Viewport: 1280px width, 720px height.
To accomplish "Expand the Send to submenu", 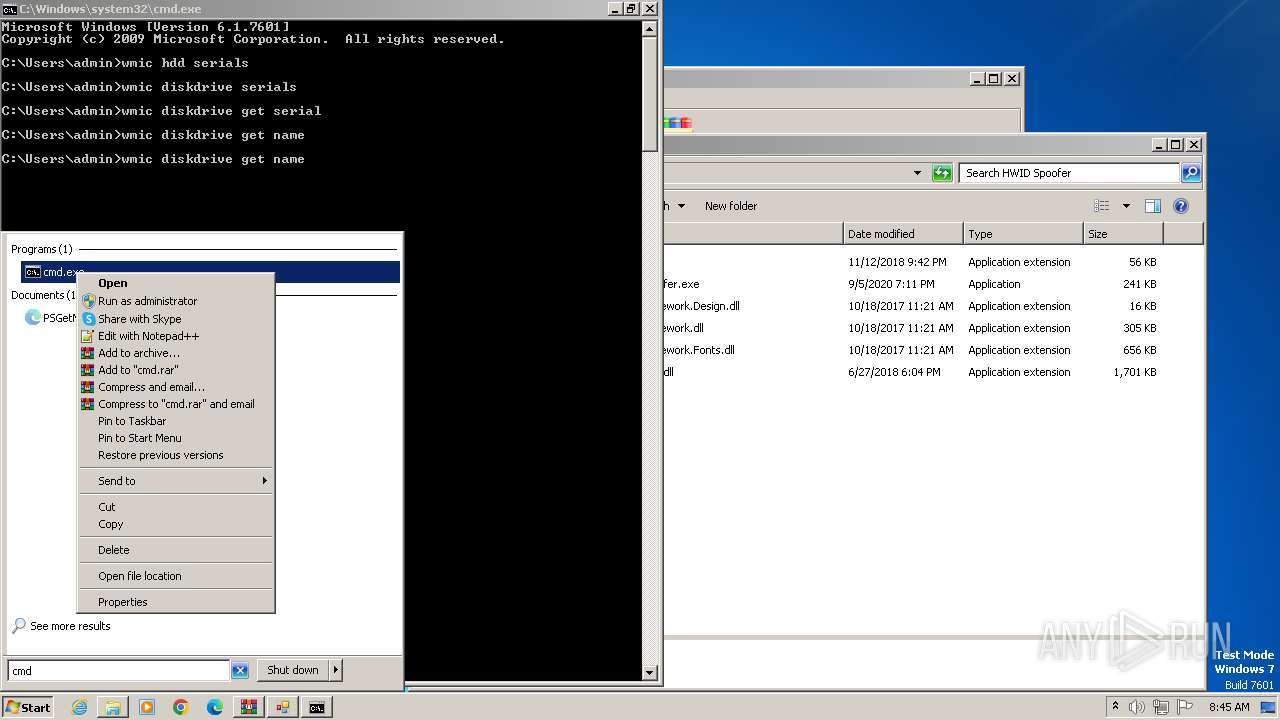I will pyautogui.click(x=176, y=481).
